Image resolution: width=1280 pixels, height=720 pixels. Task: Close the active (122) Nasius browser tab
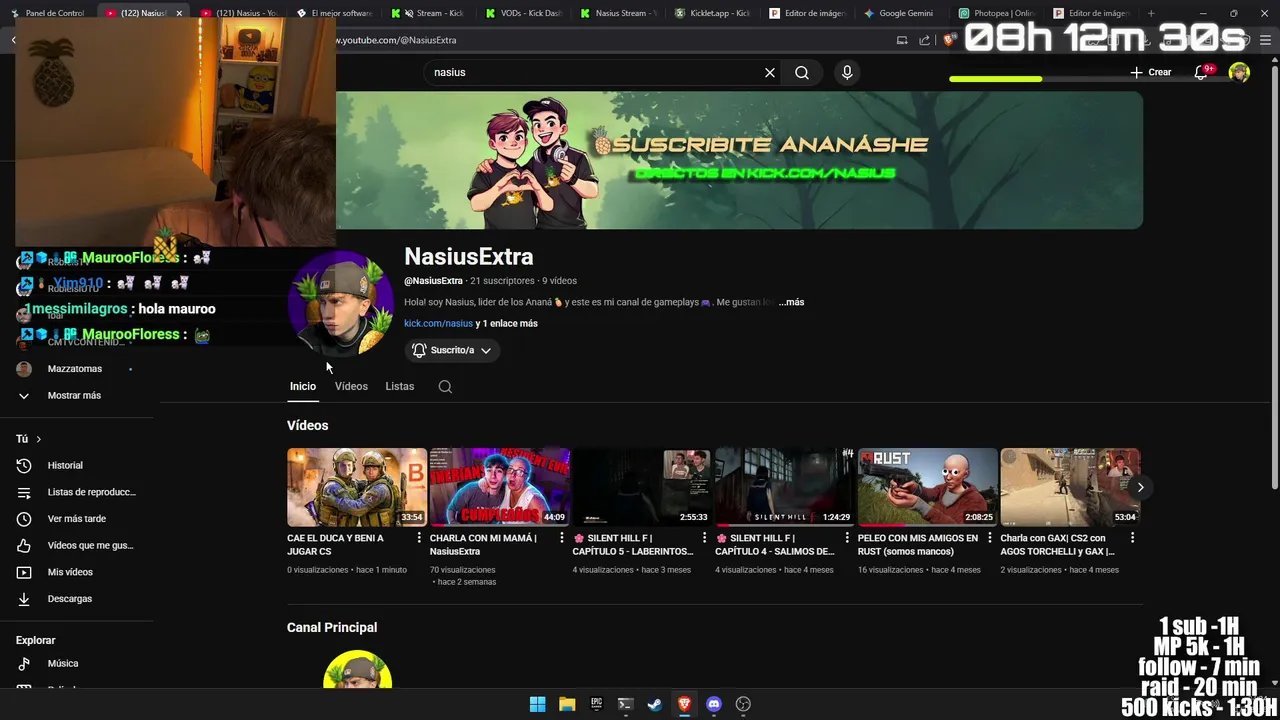coord(179,13)
